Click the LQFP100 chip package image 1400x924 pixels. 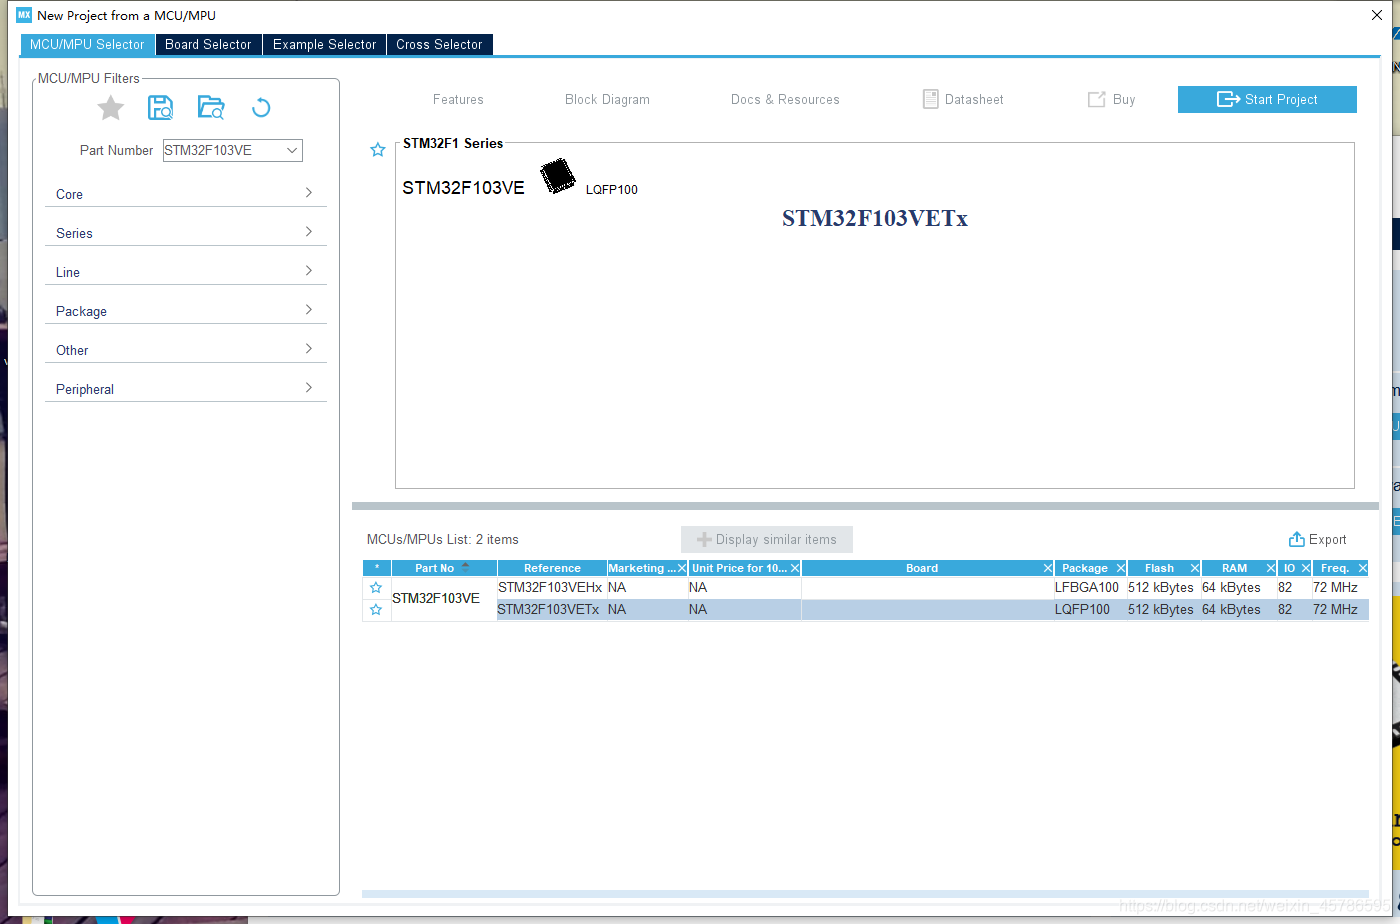(x=558, y=176)
